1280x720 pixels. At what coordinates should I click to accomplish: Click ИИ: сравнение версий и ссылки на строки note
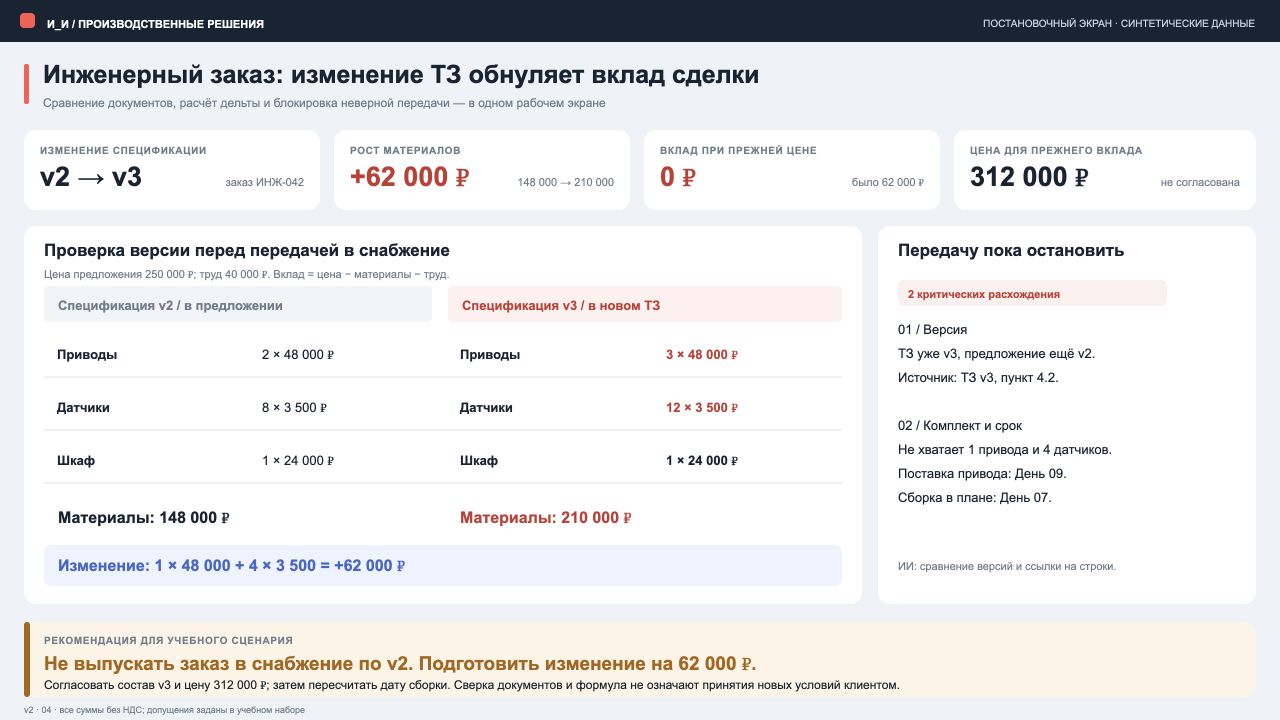(1007, 566)
